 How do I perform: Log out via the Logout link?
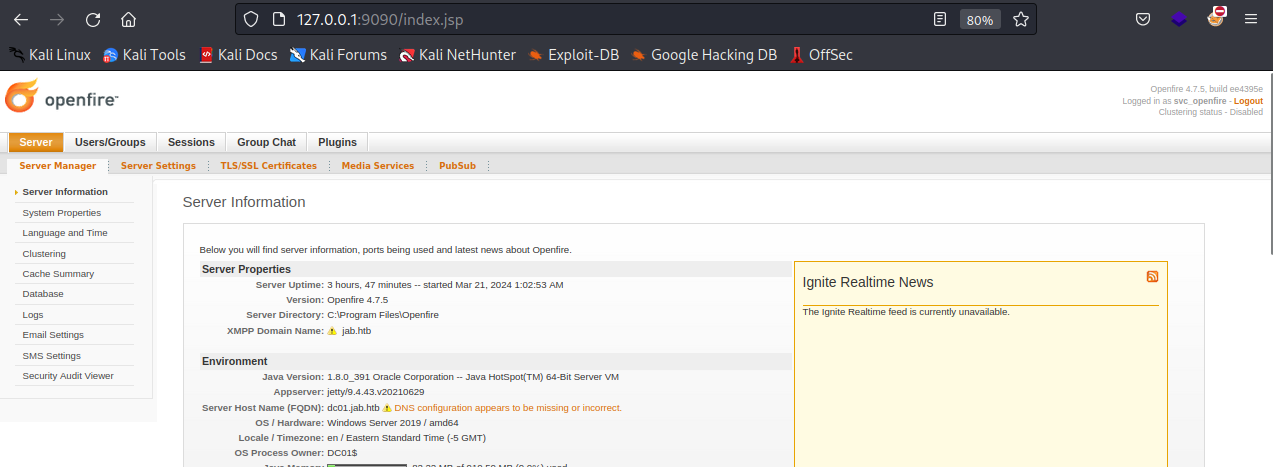click(x=1248, y=101)
